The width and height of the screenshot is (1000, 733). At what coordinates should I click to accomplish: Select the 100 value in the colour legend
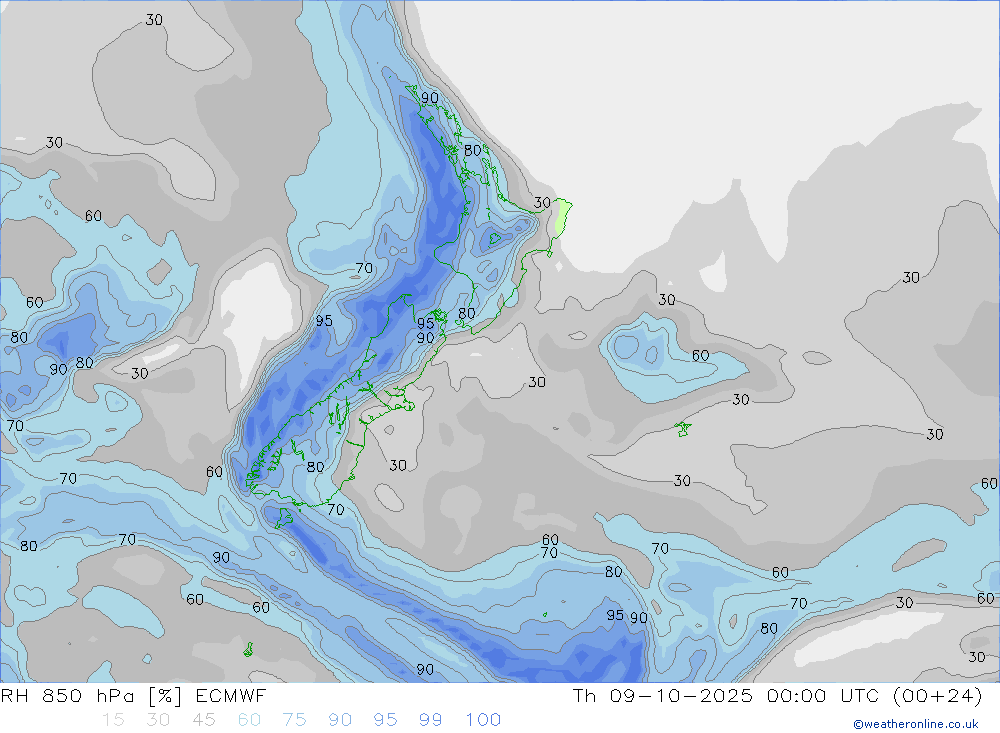pos(483,720)
